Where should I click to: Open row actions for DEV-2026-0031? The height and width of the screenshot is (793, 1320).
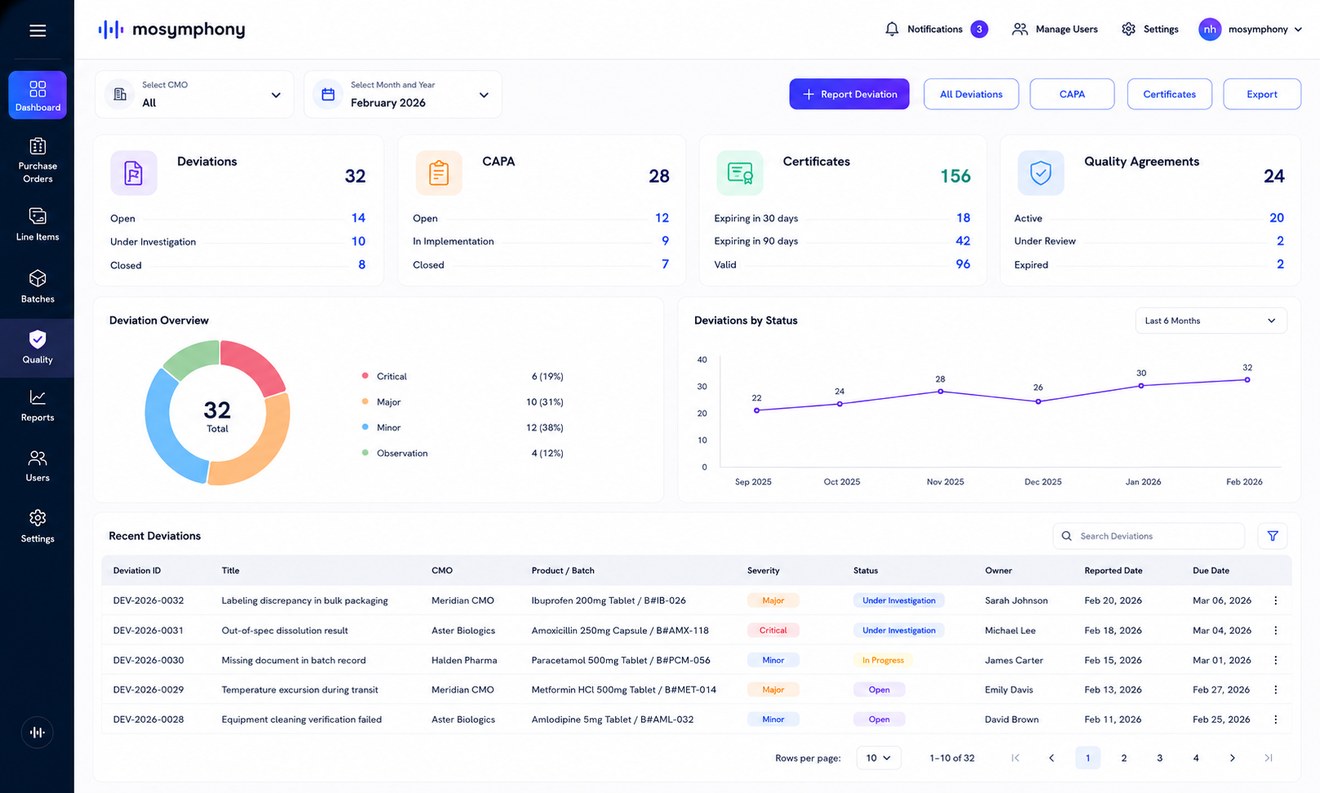click(1275, 631)
